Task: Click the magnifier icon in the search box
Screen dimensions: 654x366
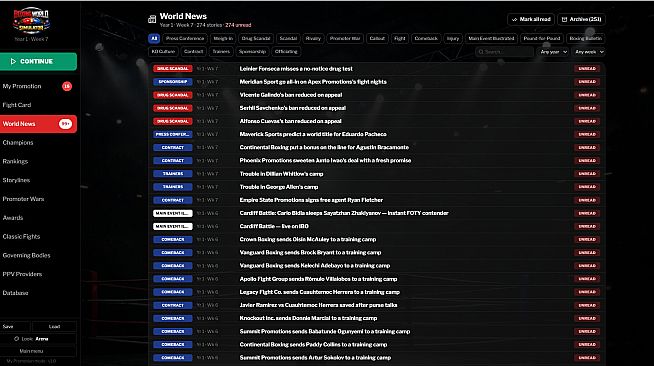Action: [481, 52]
